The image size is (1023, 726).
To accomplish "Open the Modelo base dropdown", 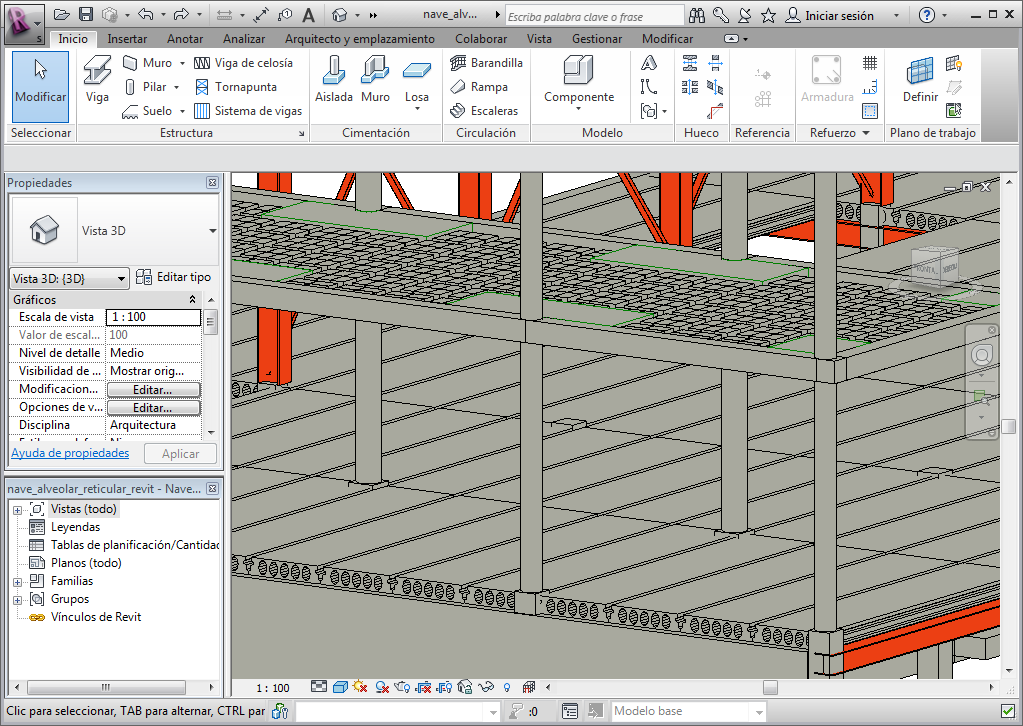I will point(759,711).
